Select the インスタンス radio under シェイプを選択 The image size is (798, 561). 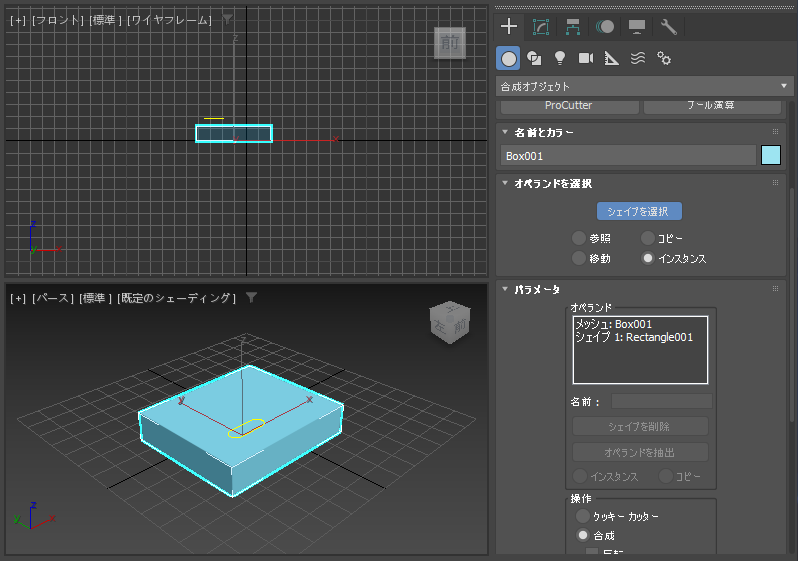(647, 258)
